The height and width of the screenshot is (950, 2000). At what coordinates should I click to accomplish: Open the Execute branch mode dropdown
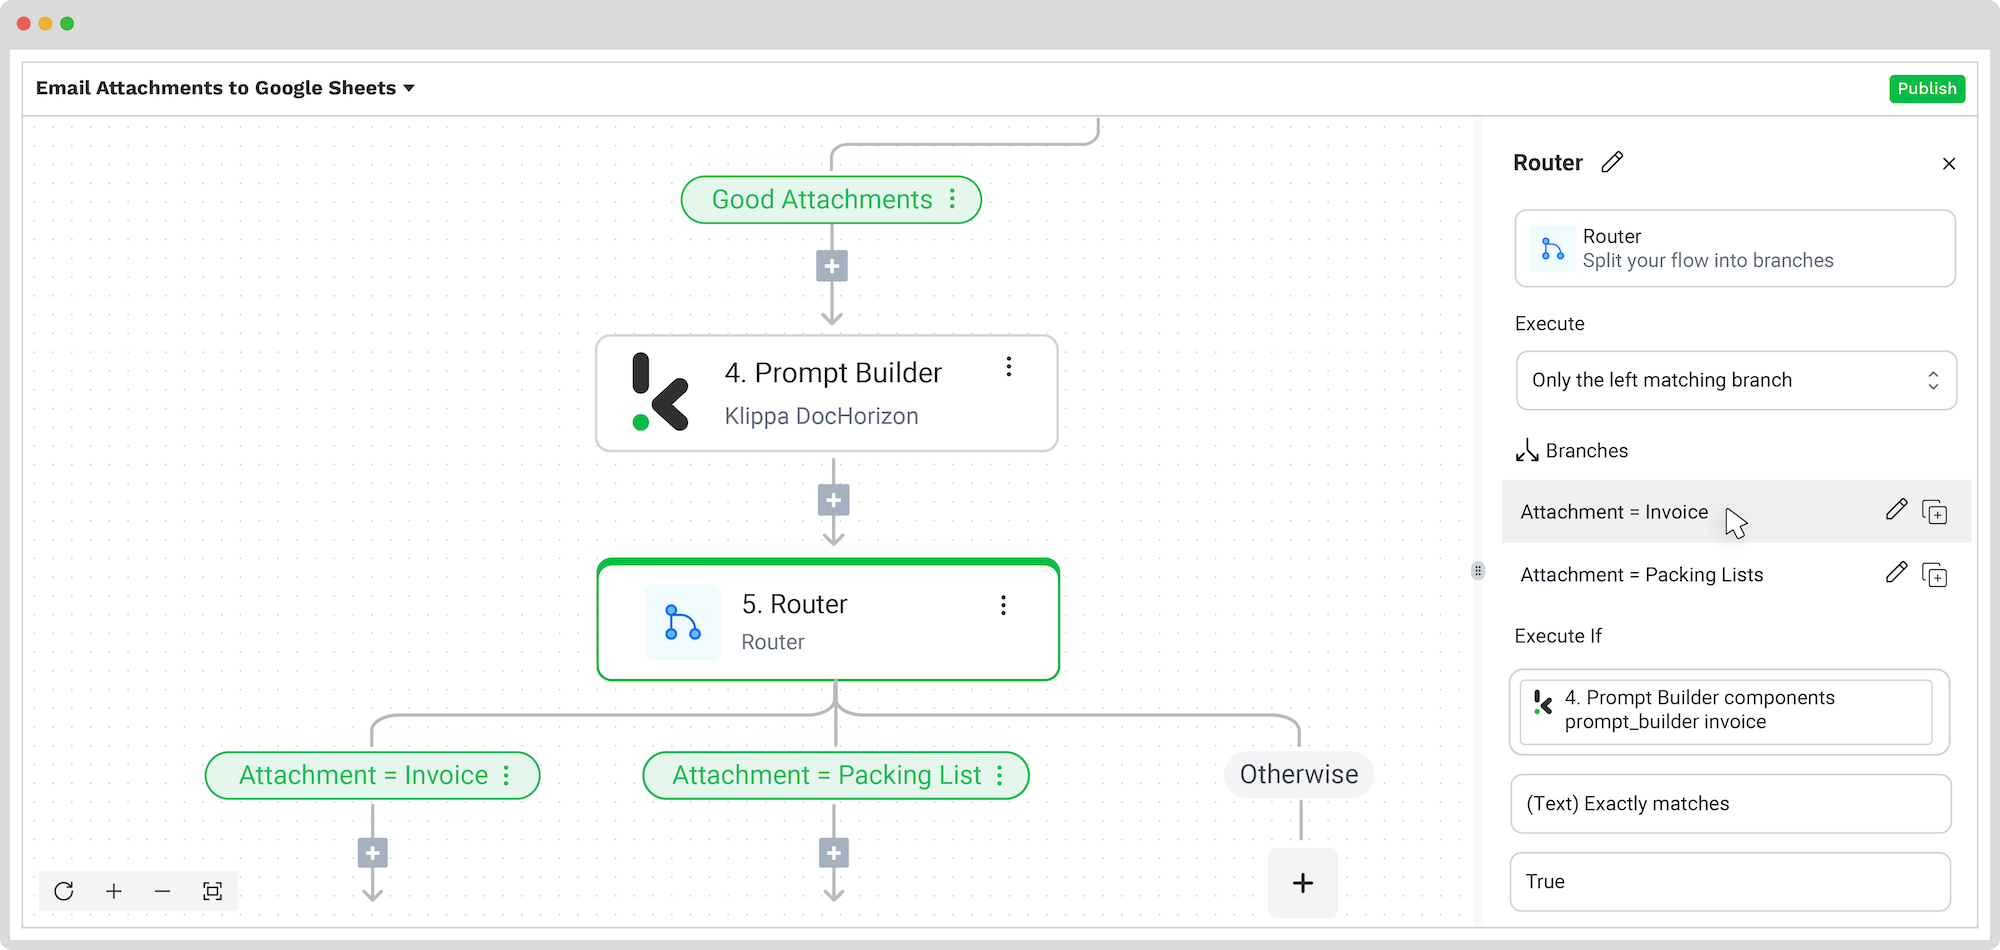coord(1736,380)
